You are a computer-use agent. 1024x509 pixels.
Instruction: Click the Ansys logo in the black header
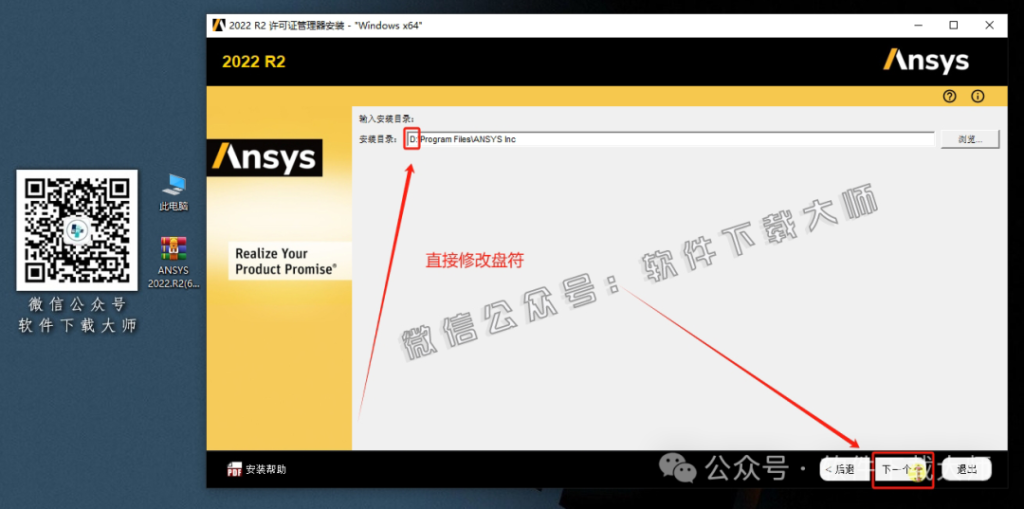pos(926,61)
